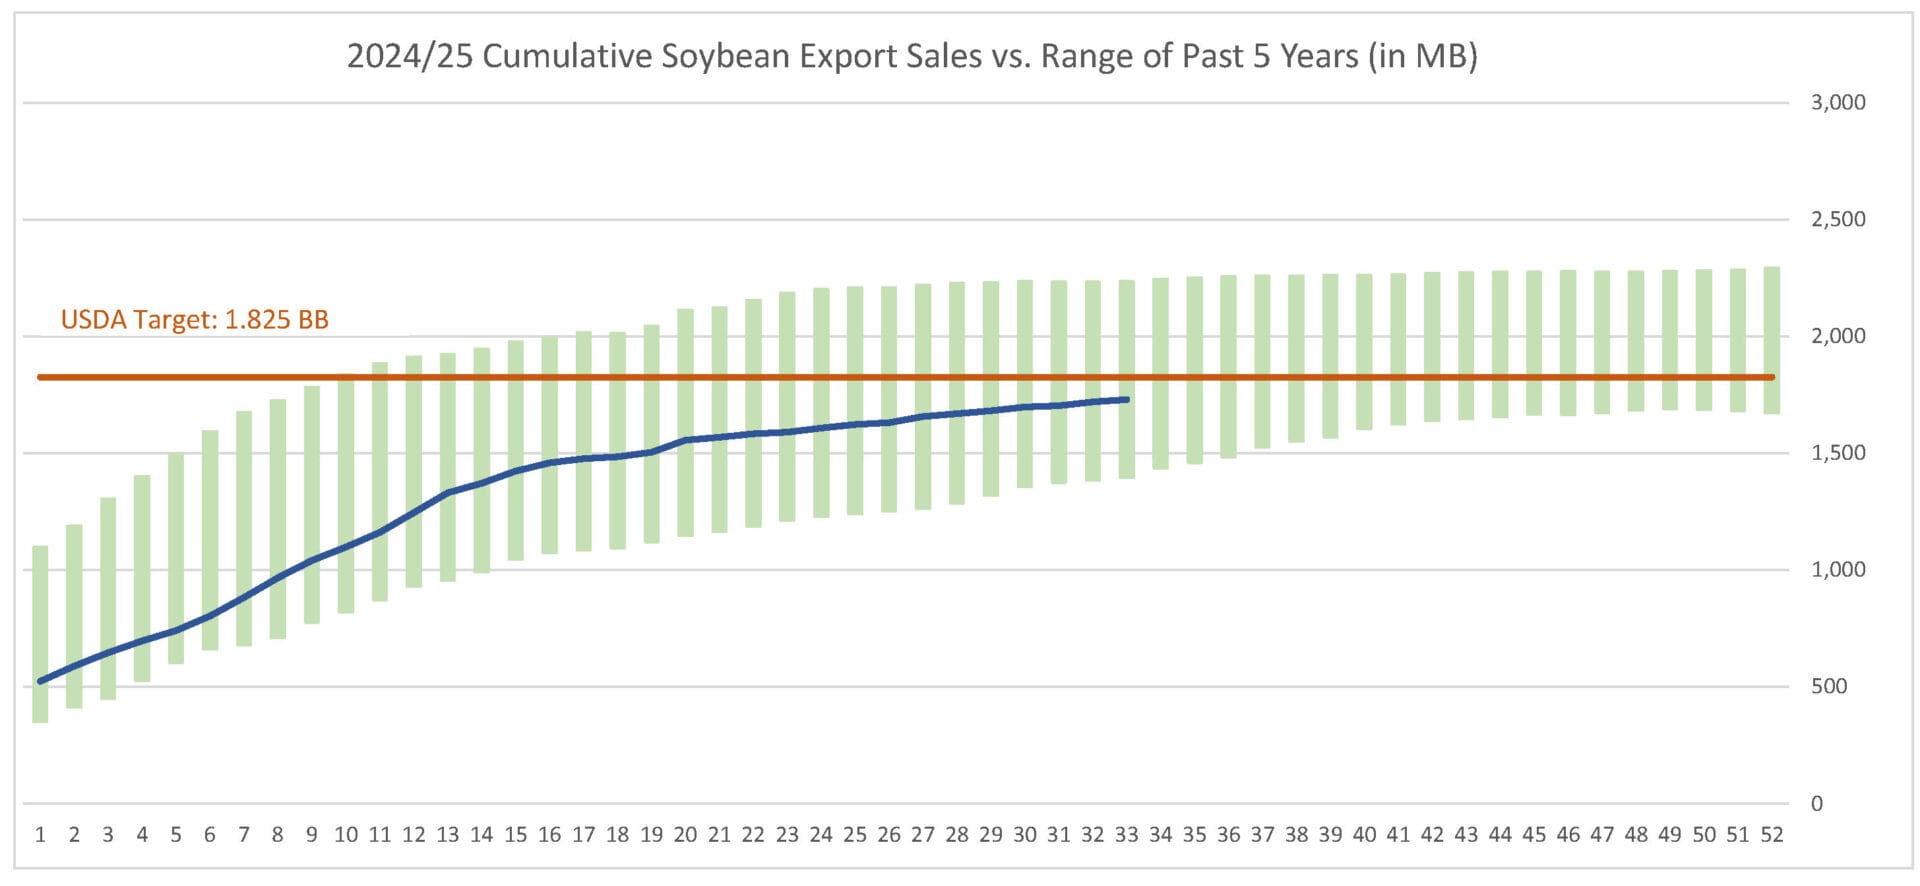Click the green range bar for week 52
1920x886 pixels.
point(1772,340)
